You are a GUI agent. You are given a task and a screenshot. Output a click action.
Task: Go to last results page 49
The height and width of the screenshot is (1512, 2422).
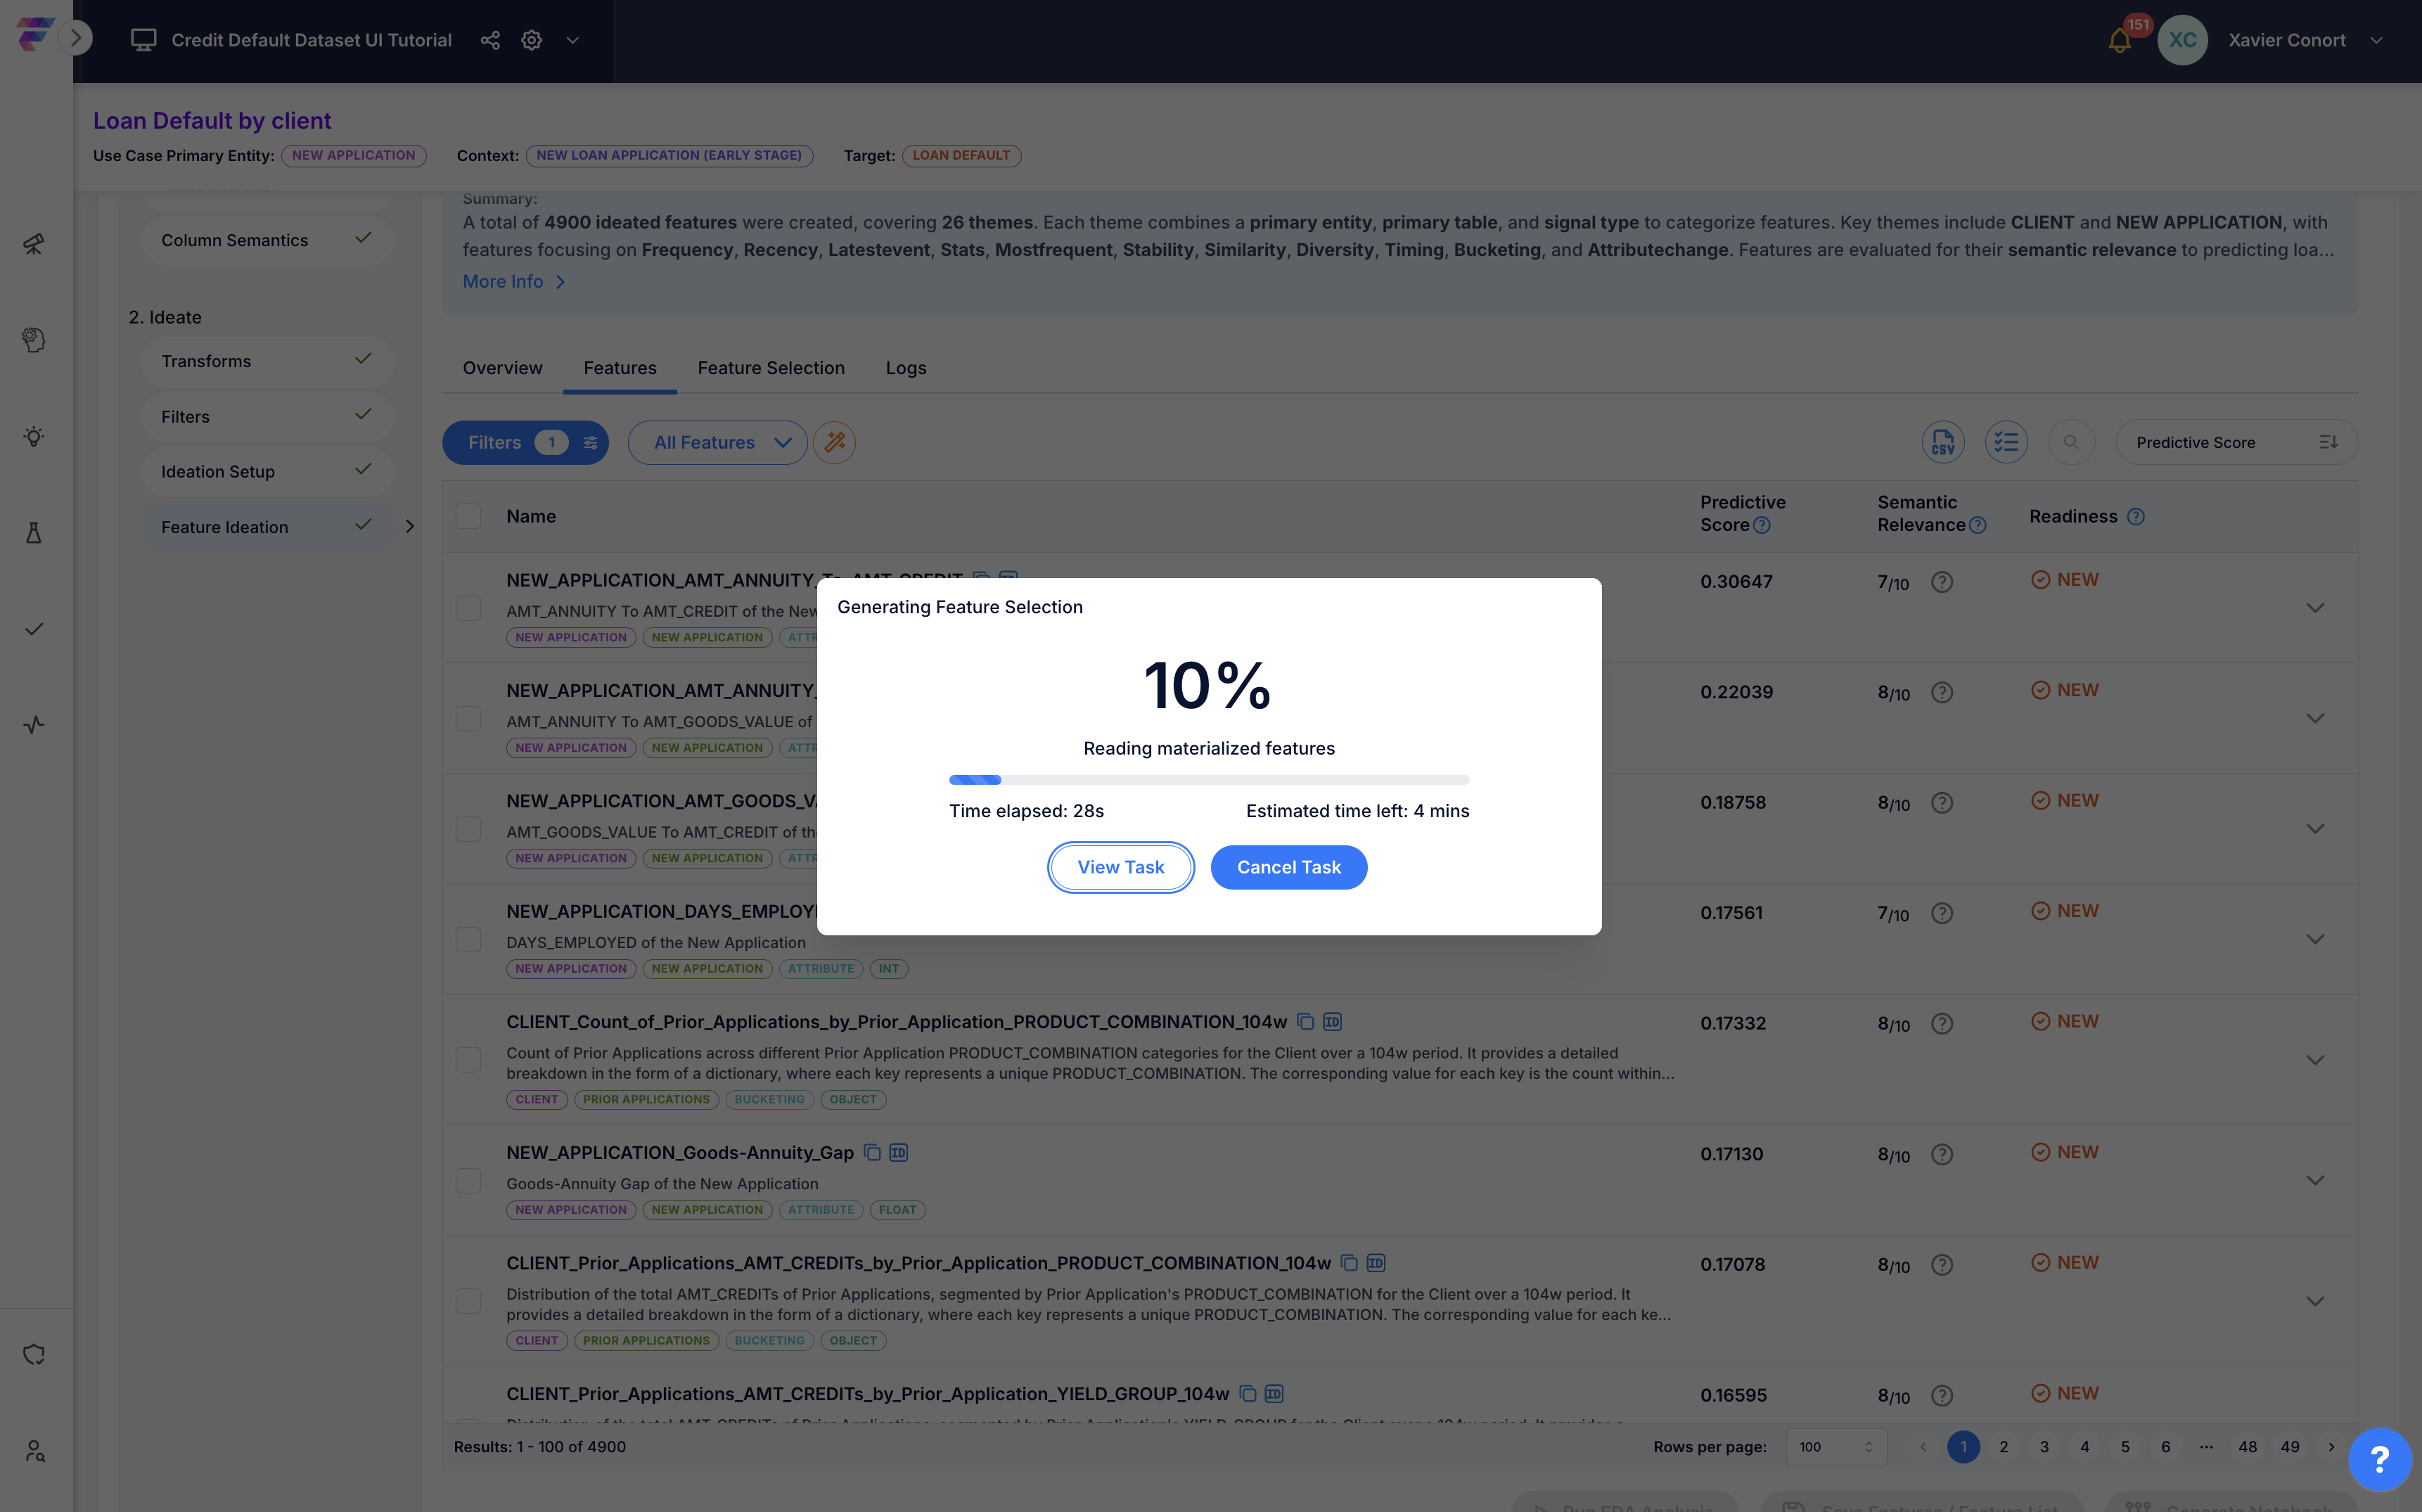coord(2290,1447)
